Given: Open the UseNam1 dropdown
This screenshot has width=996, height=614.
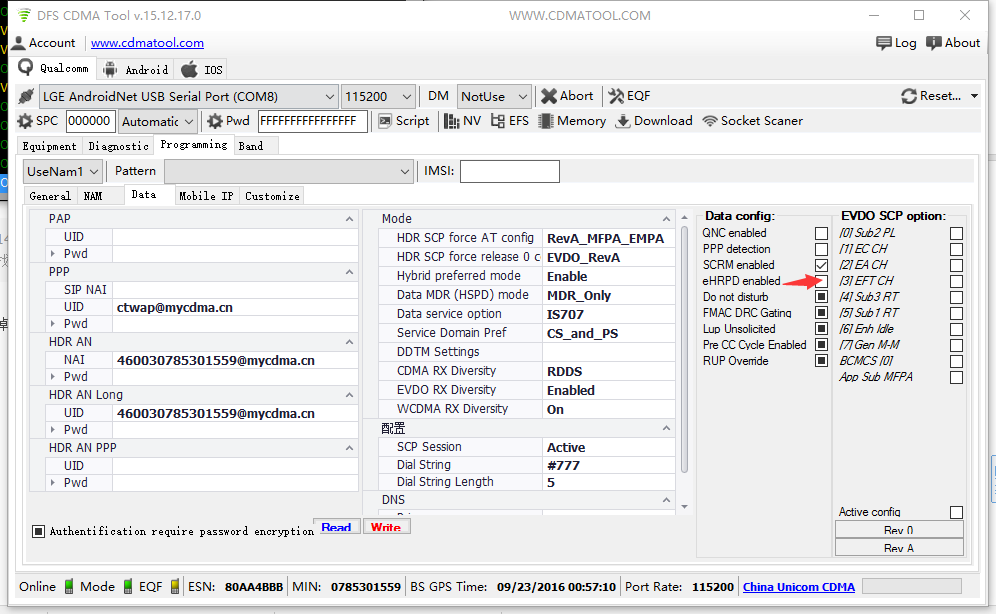Looking at the screenshot, I should pos(63,171).
